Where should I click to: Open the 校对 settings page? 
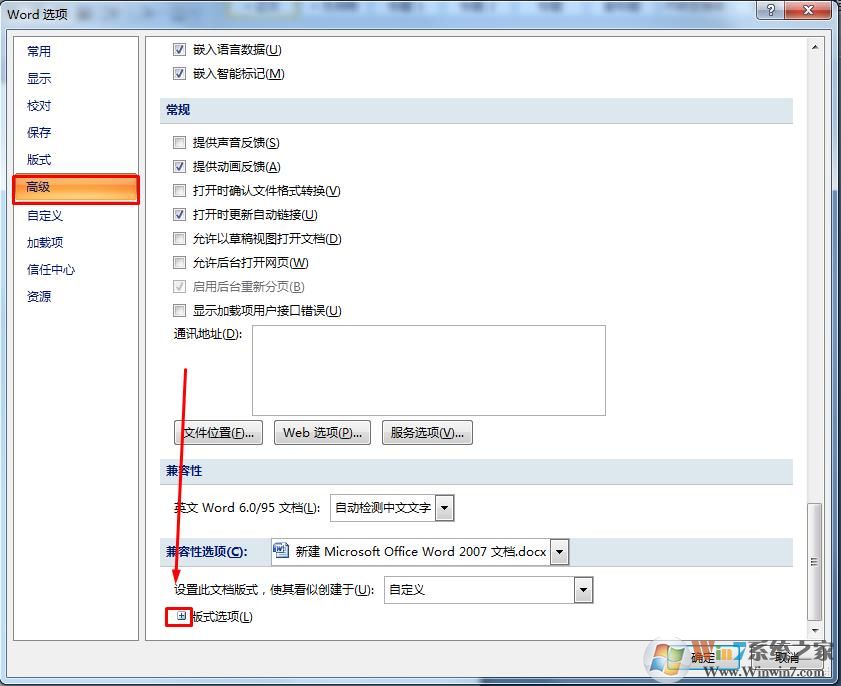click(39, 106)
